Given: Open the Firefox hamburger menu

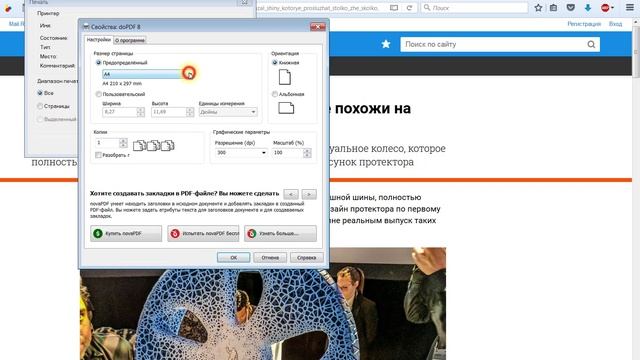Looking at the screenshot, I should pyautogui.click(x=630, y=8).
